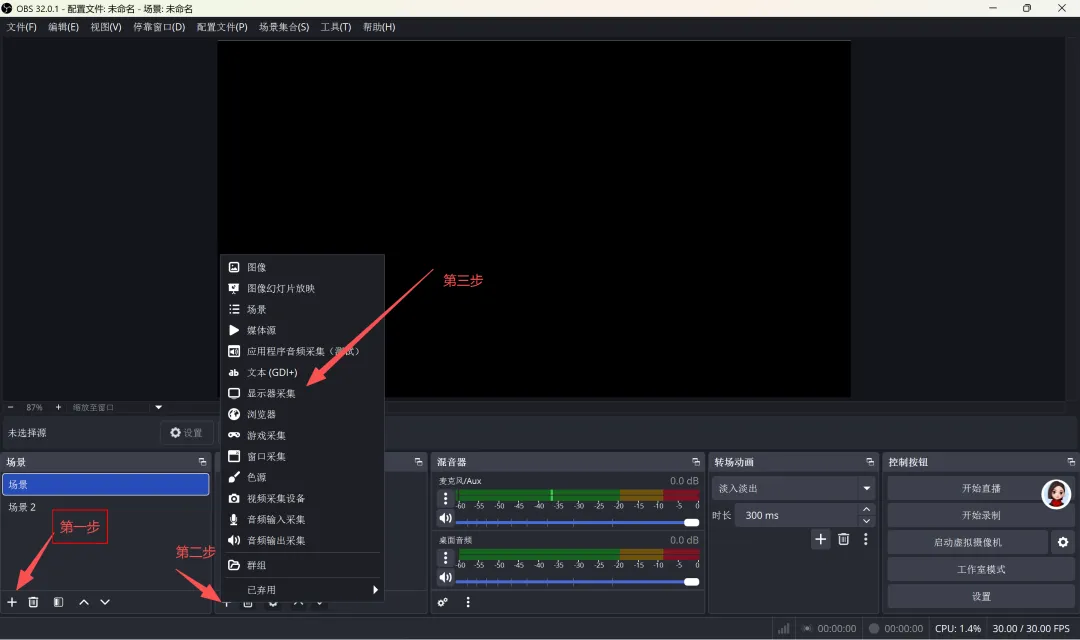Float the sources dock panel
Viewport: 1080px width, 640px height.
419,462
